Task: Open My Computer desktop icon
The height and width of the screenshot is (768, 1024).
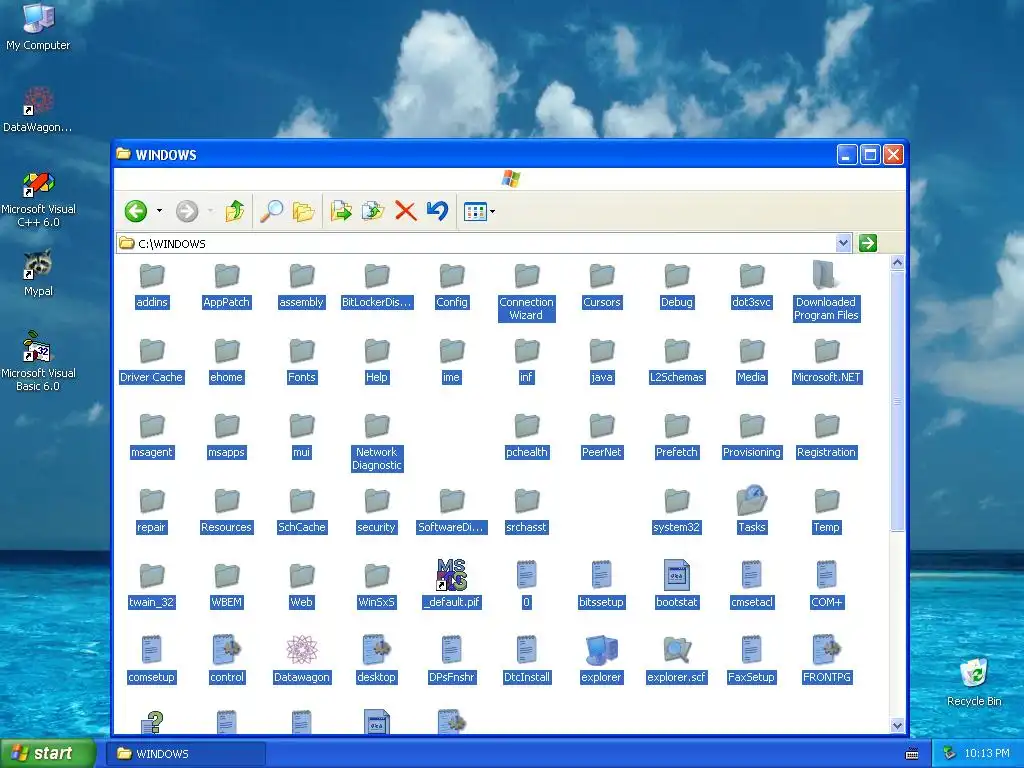Action: point(38,26)
